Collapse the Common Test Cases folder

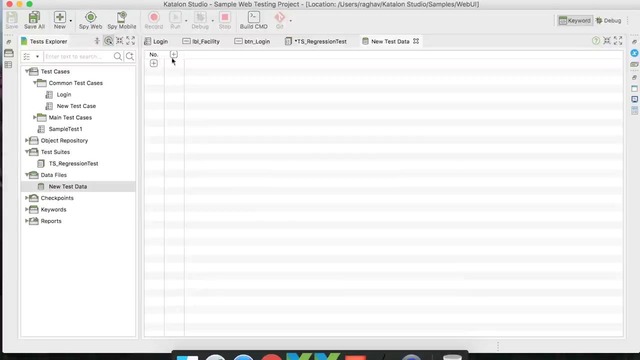[x=35, y=83]
